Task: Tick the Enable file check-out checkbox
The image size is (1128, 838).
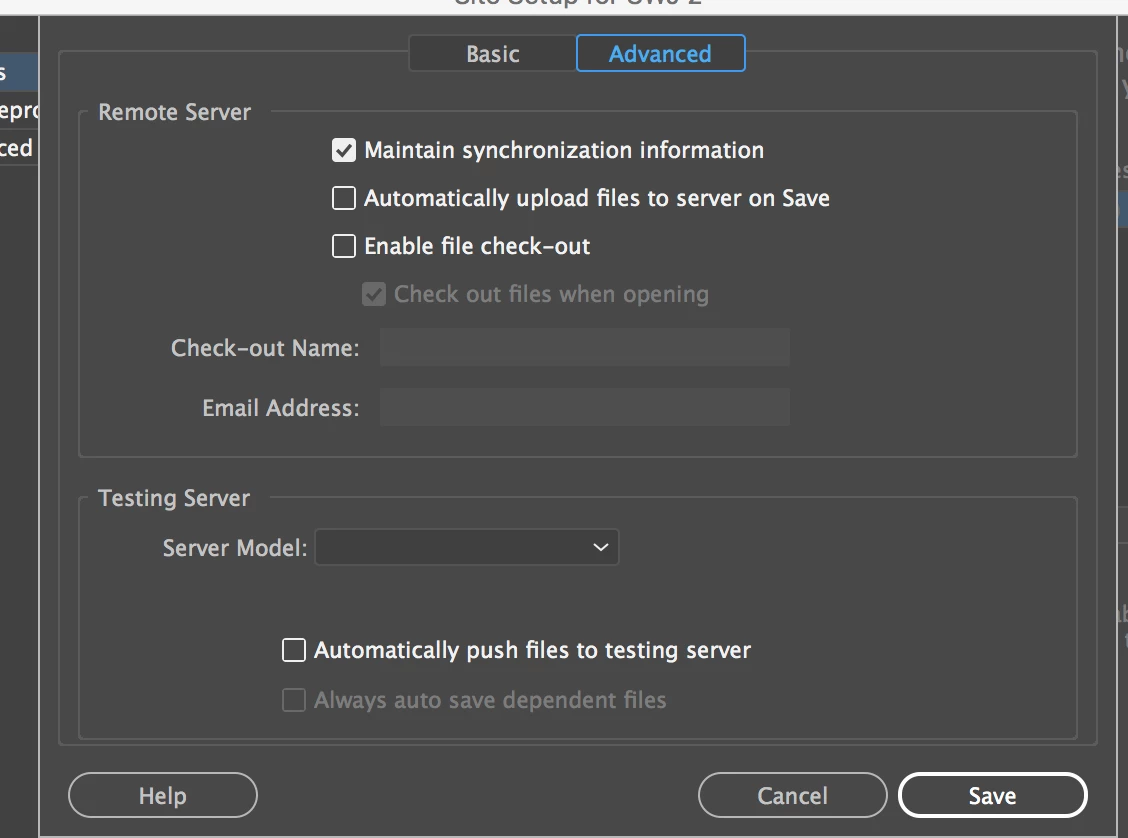Action: click(x=344, y=246)
